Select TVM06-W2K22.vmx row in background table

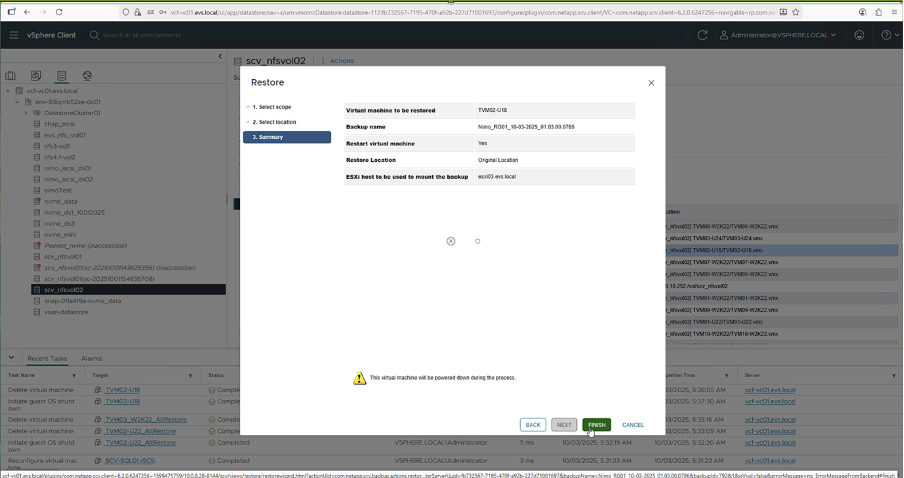point(781,227)
